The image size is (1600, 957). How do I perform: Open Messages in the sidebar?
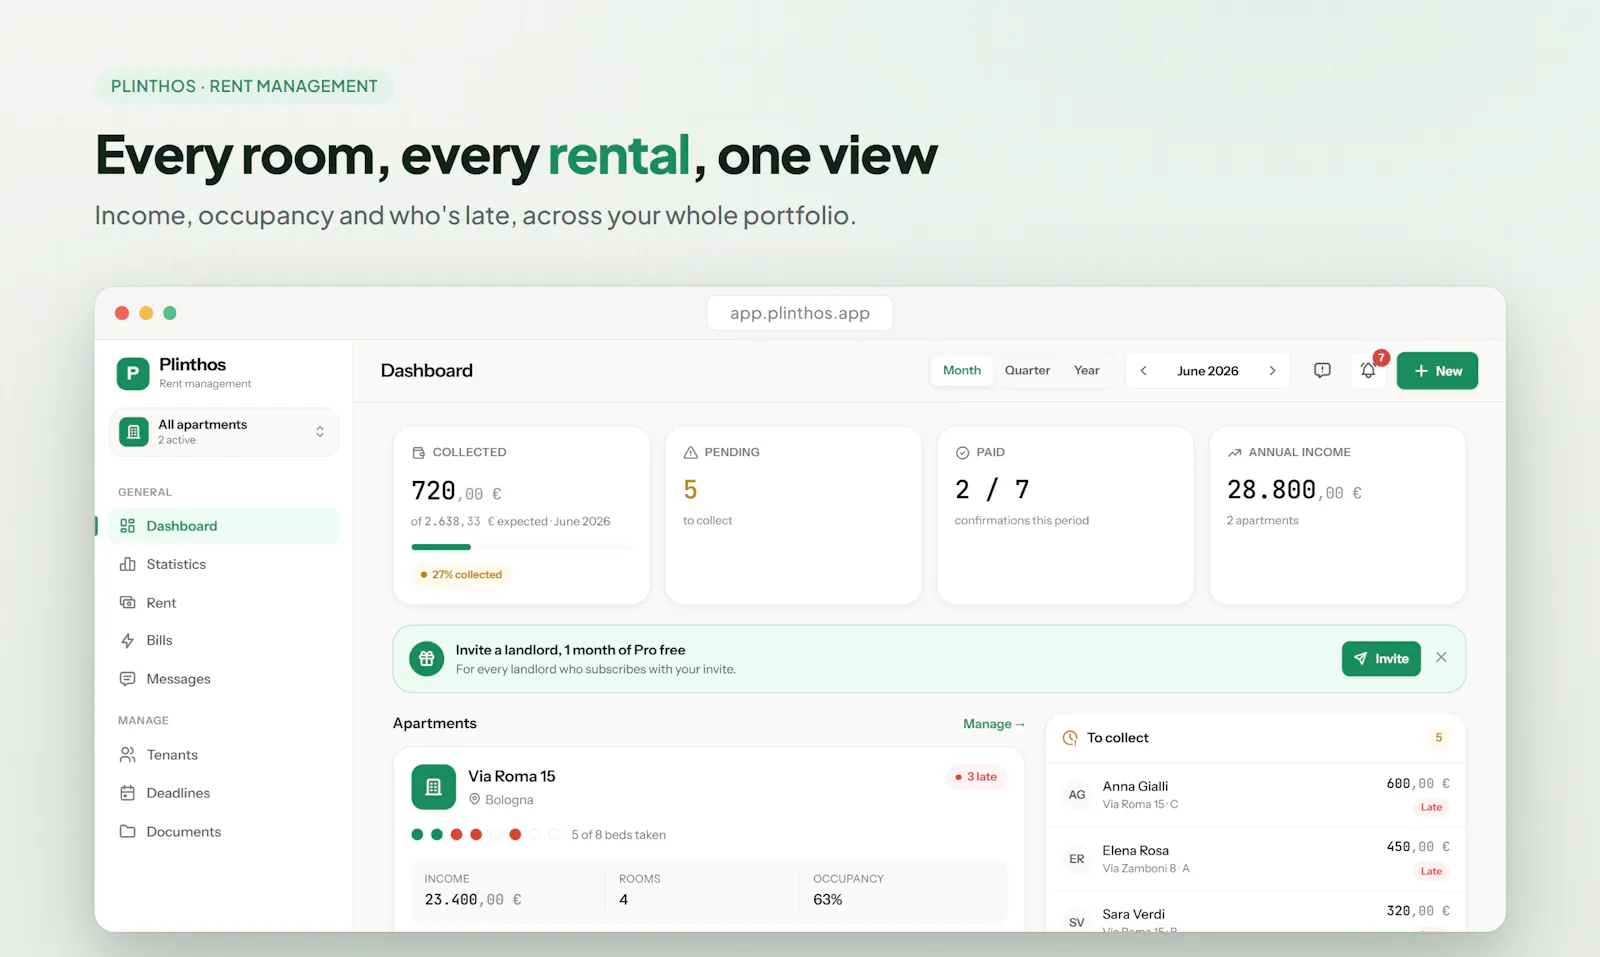coord(224,679)
